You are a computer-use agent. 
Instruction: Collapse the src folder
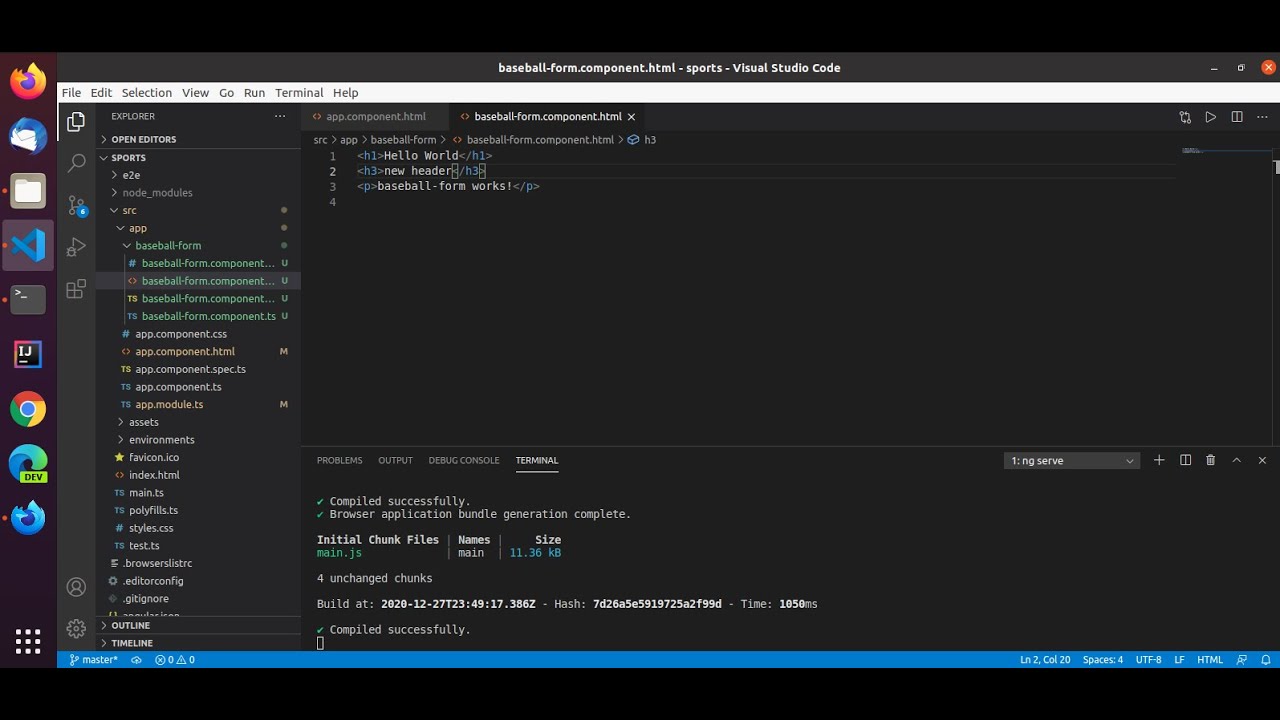click(129, 210)
